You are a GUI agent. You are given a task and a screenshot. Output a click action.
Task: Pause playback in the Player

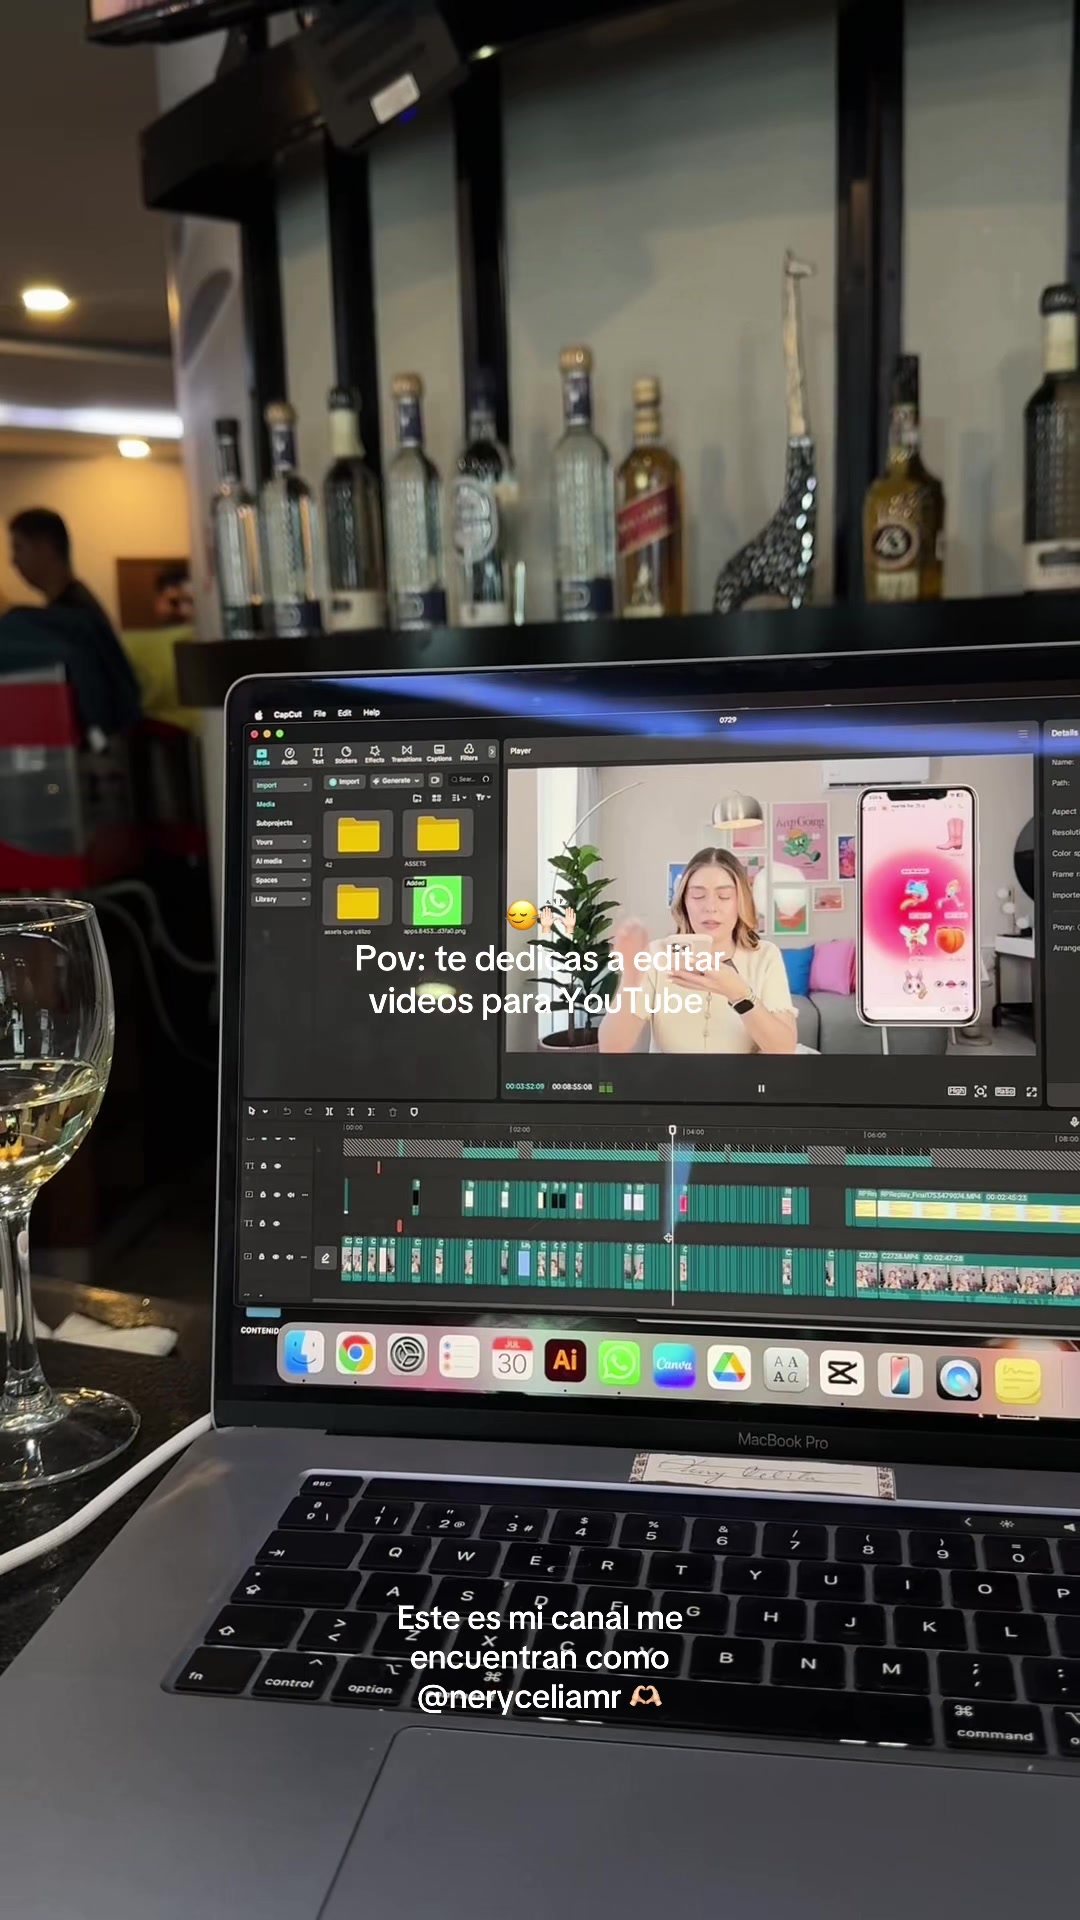point(761,1088)
